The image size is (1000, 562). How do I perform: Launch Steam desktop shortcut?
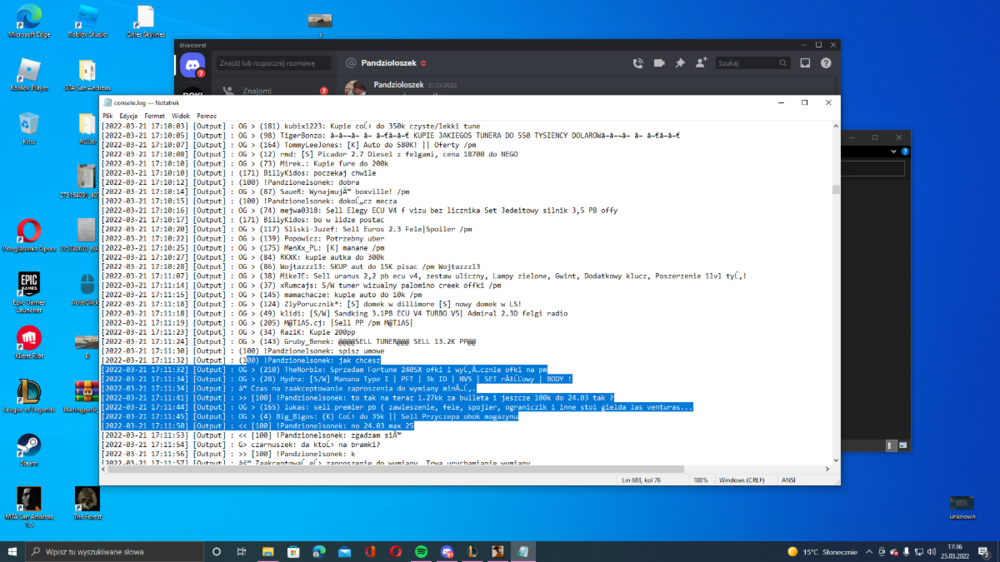tap(29, 450)
